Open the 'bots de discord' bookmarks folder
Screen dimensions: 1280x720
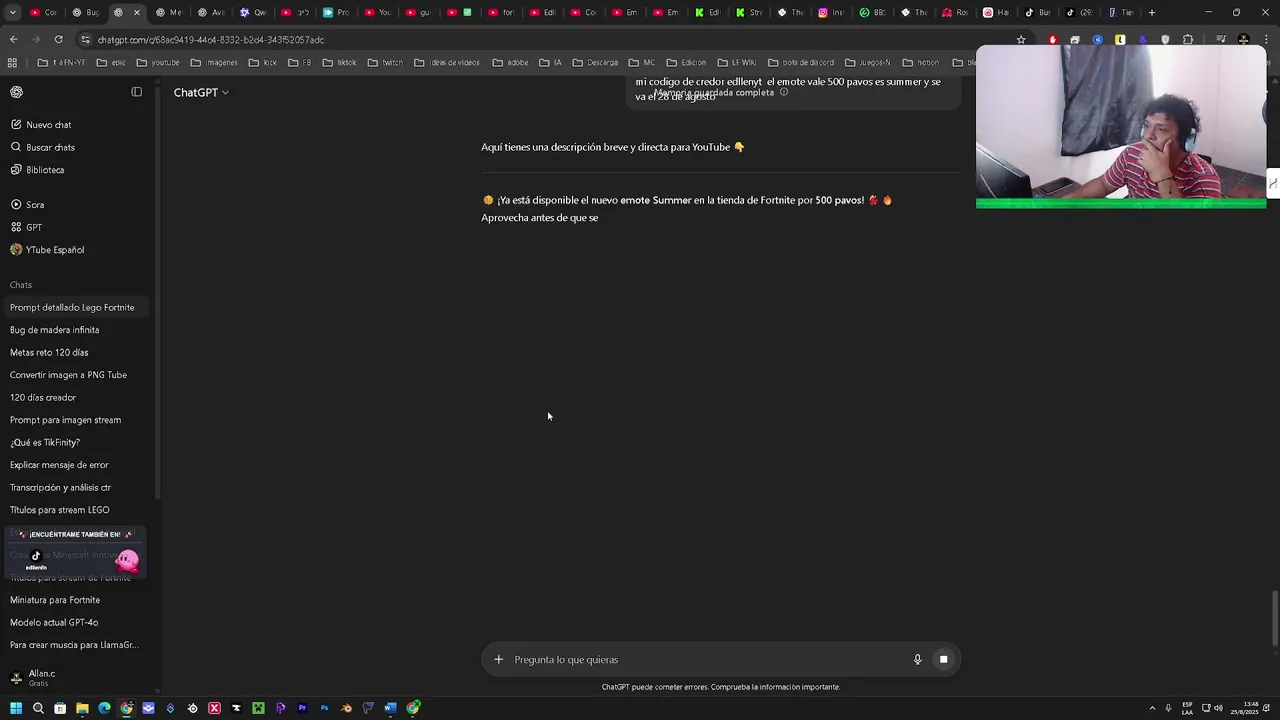pyautogui.click(x=802, y=62)
